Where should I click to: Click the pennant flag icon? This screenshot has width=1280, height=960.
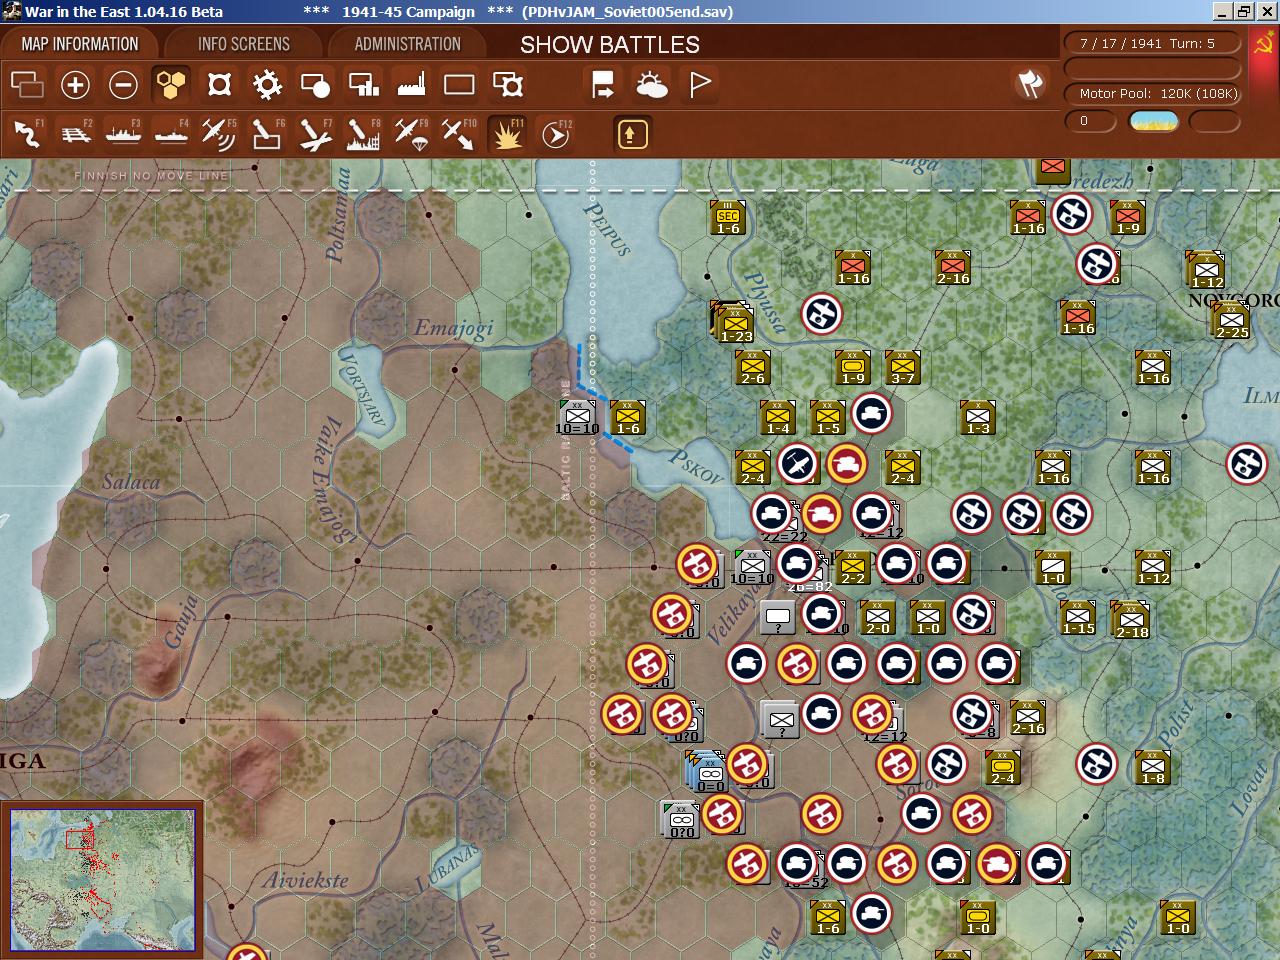(700, 85)
